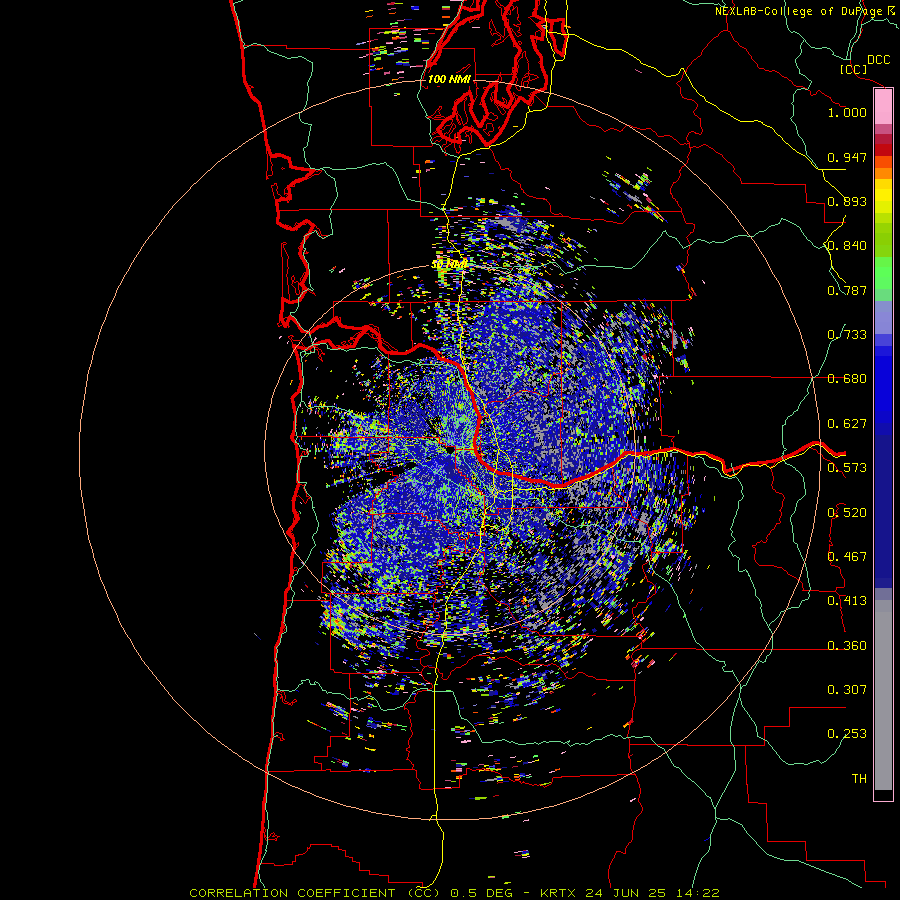Click the 1.000 scale value
Screen dimensions: 900x900
click(x=847, y=112)
